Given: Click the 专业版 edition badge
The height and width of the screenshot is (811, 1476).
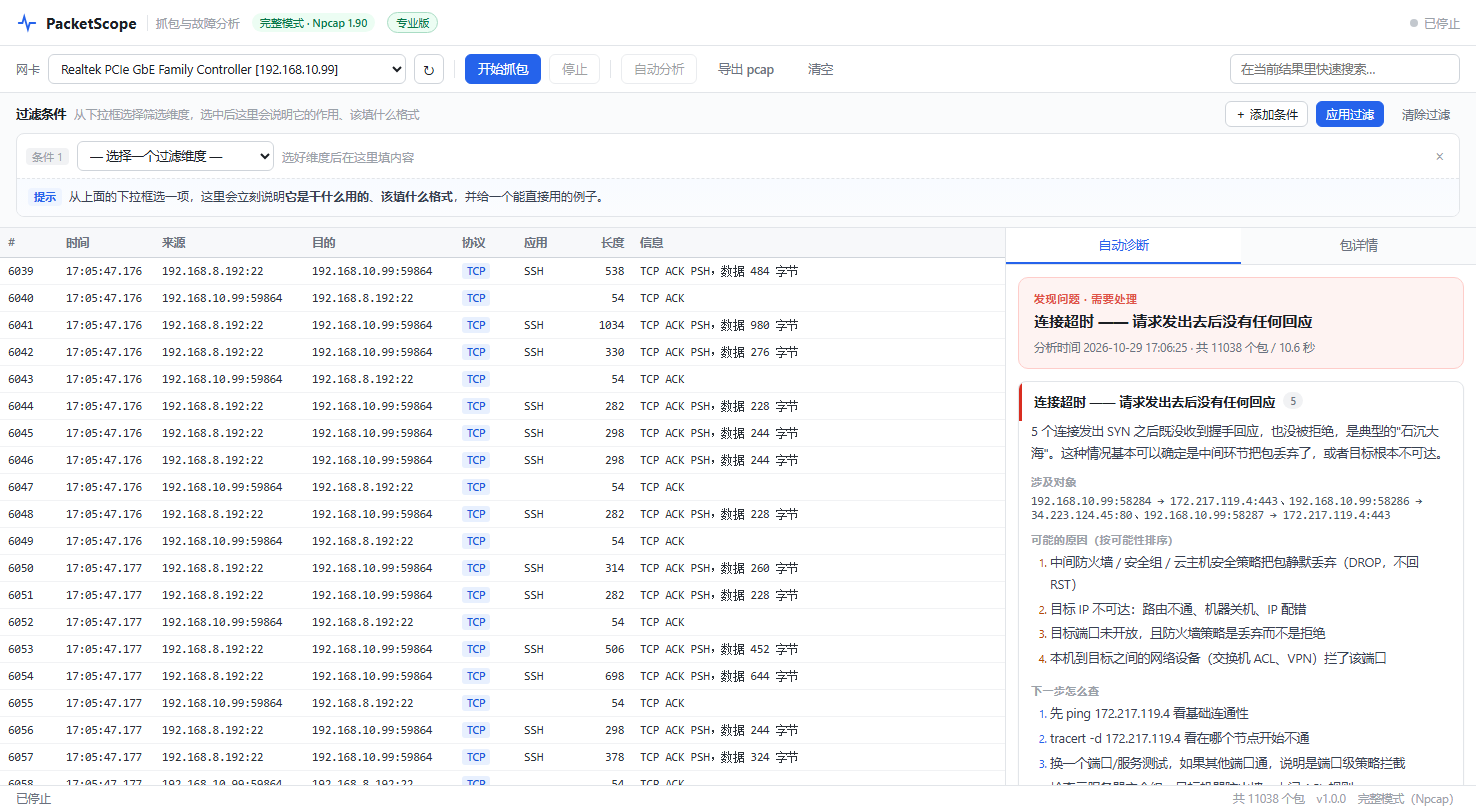Looking at the screenshot, I should pos(412,23).
